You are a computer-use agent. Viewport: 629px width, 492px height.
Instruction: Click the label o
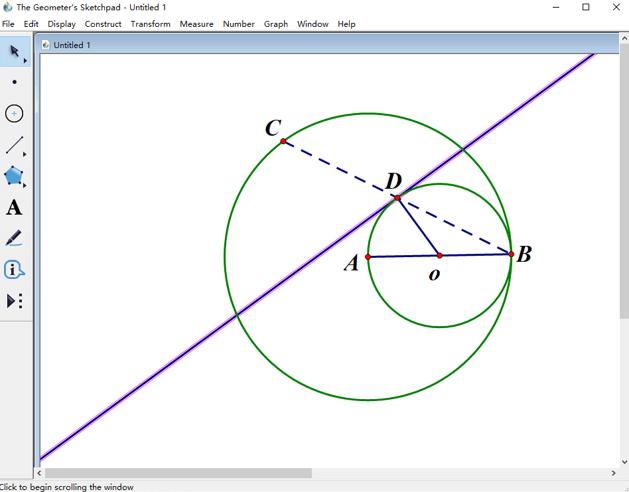tap(434, 274)
